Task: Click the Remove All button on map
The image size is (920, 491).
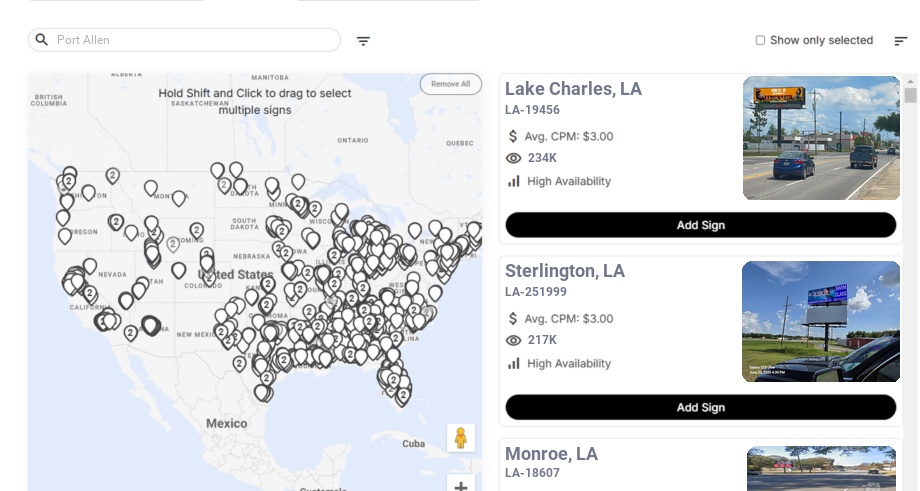Action: 450,84
